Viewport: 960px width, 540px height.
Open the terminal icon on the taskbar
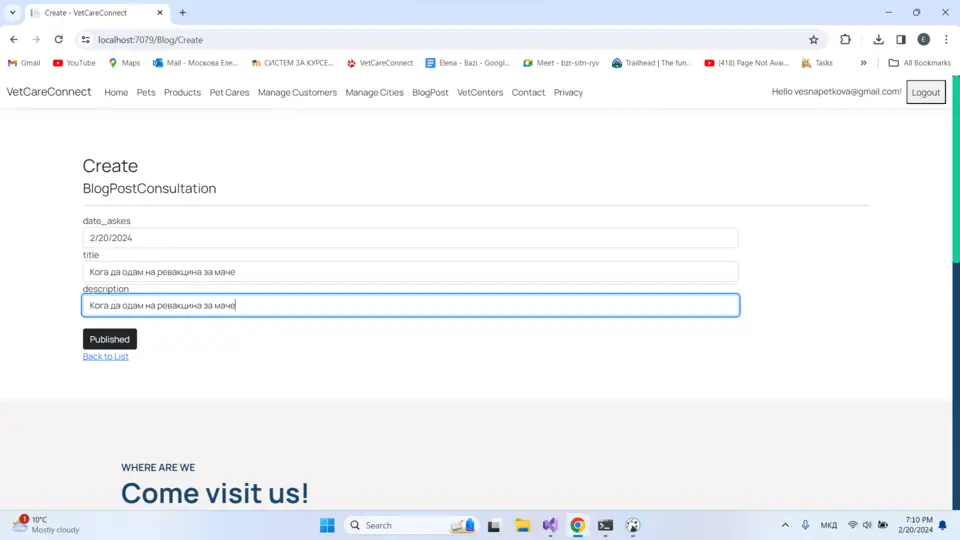point(605,525)
